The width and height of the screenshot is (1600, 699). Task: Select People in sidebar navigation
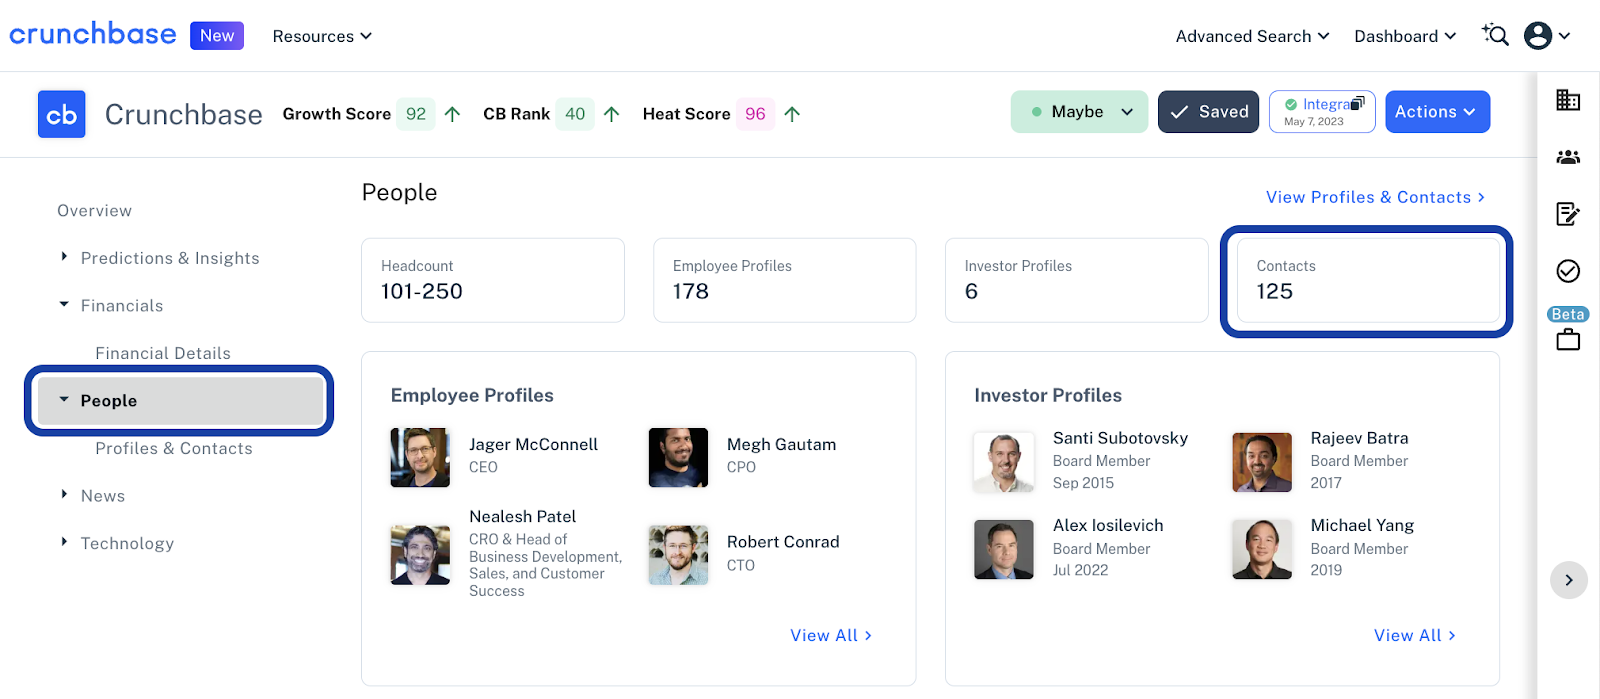click(180, 401)
